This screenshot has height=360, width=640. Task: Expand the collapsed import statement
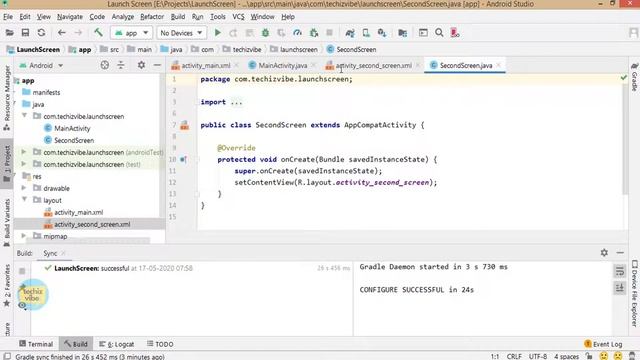coord(236,102)
